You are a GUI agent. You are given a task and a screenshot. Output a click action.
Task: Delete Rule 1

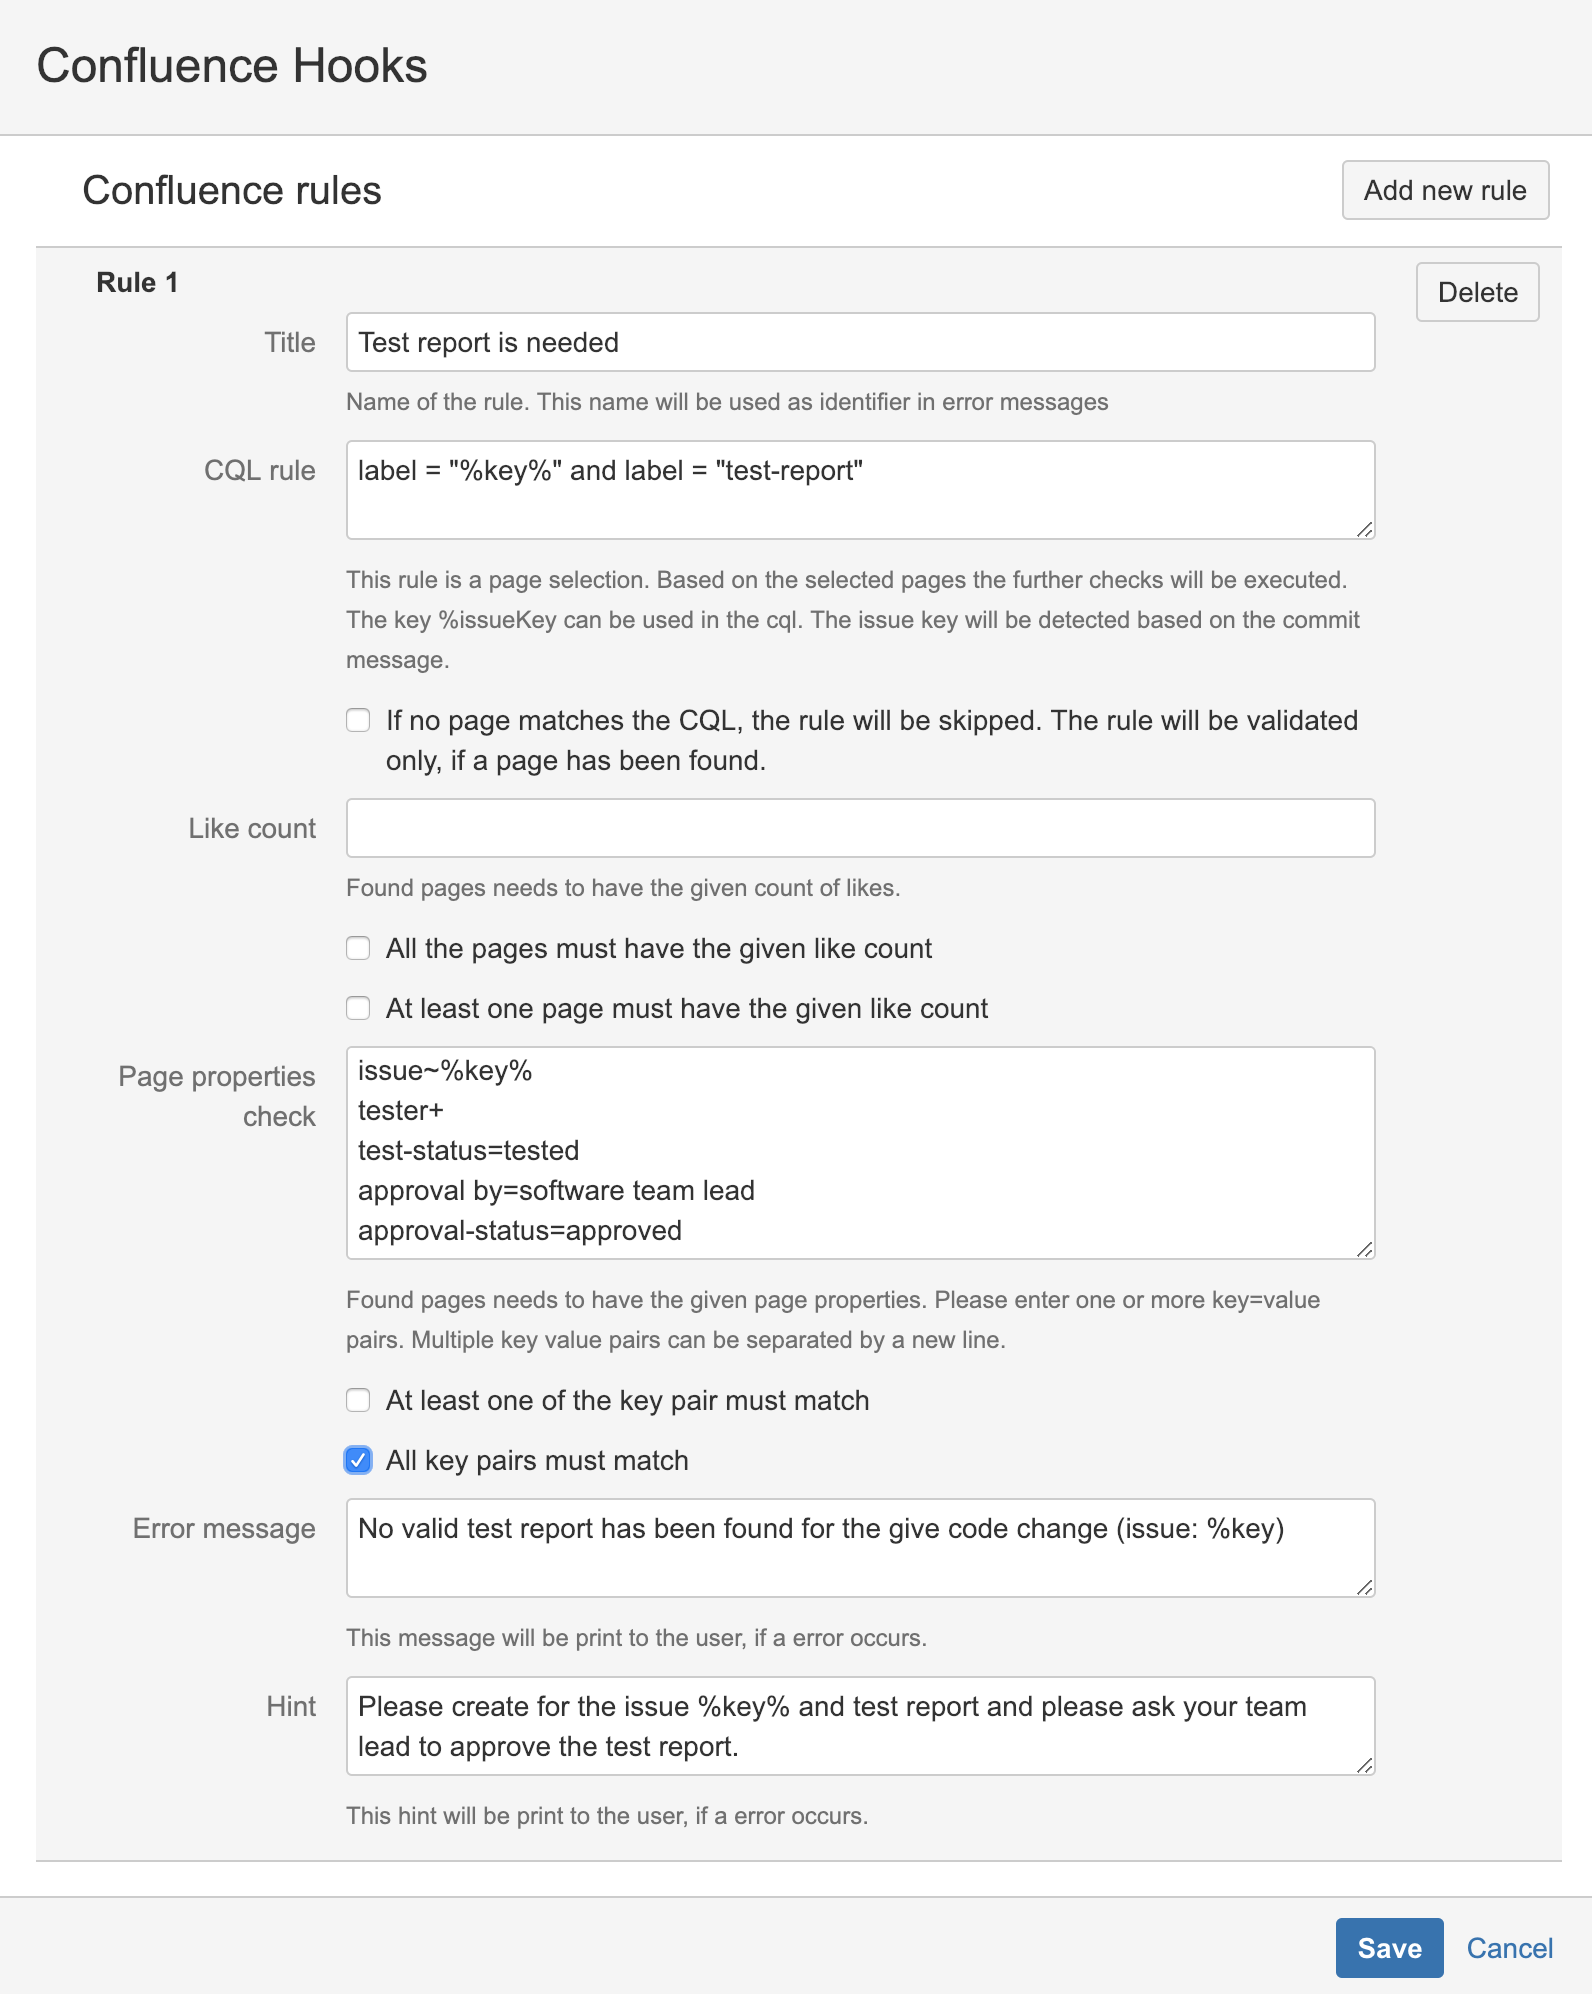tap(1476, 292)
